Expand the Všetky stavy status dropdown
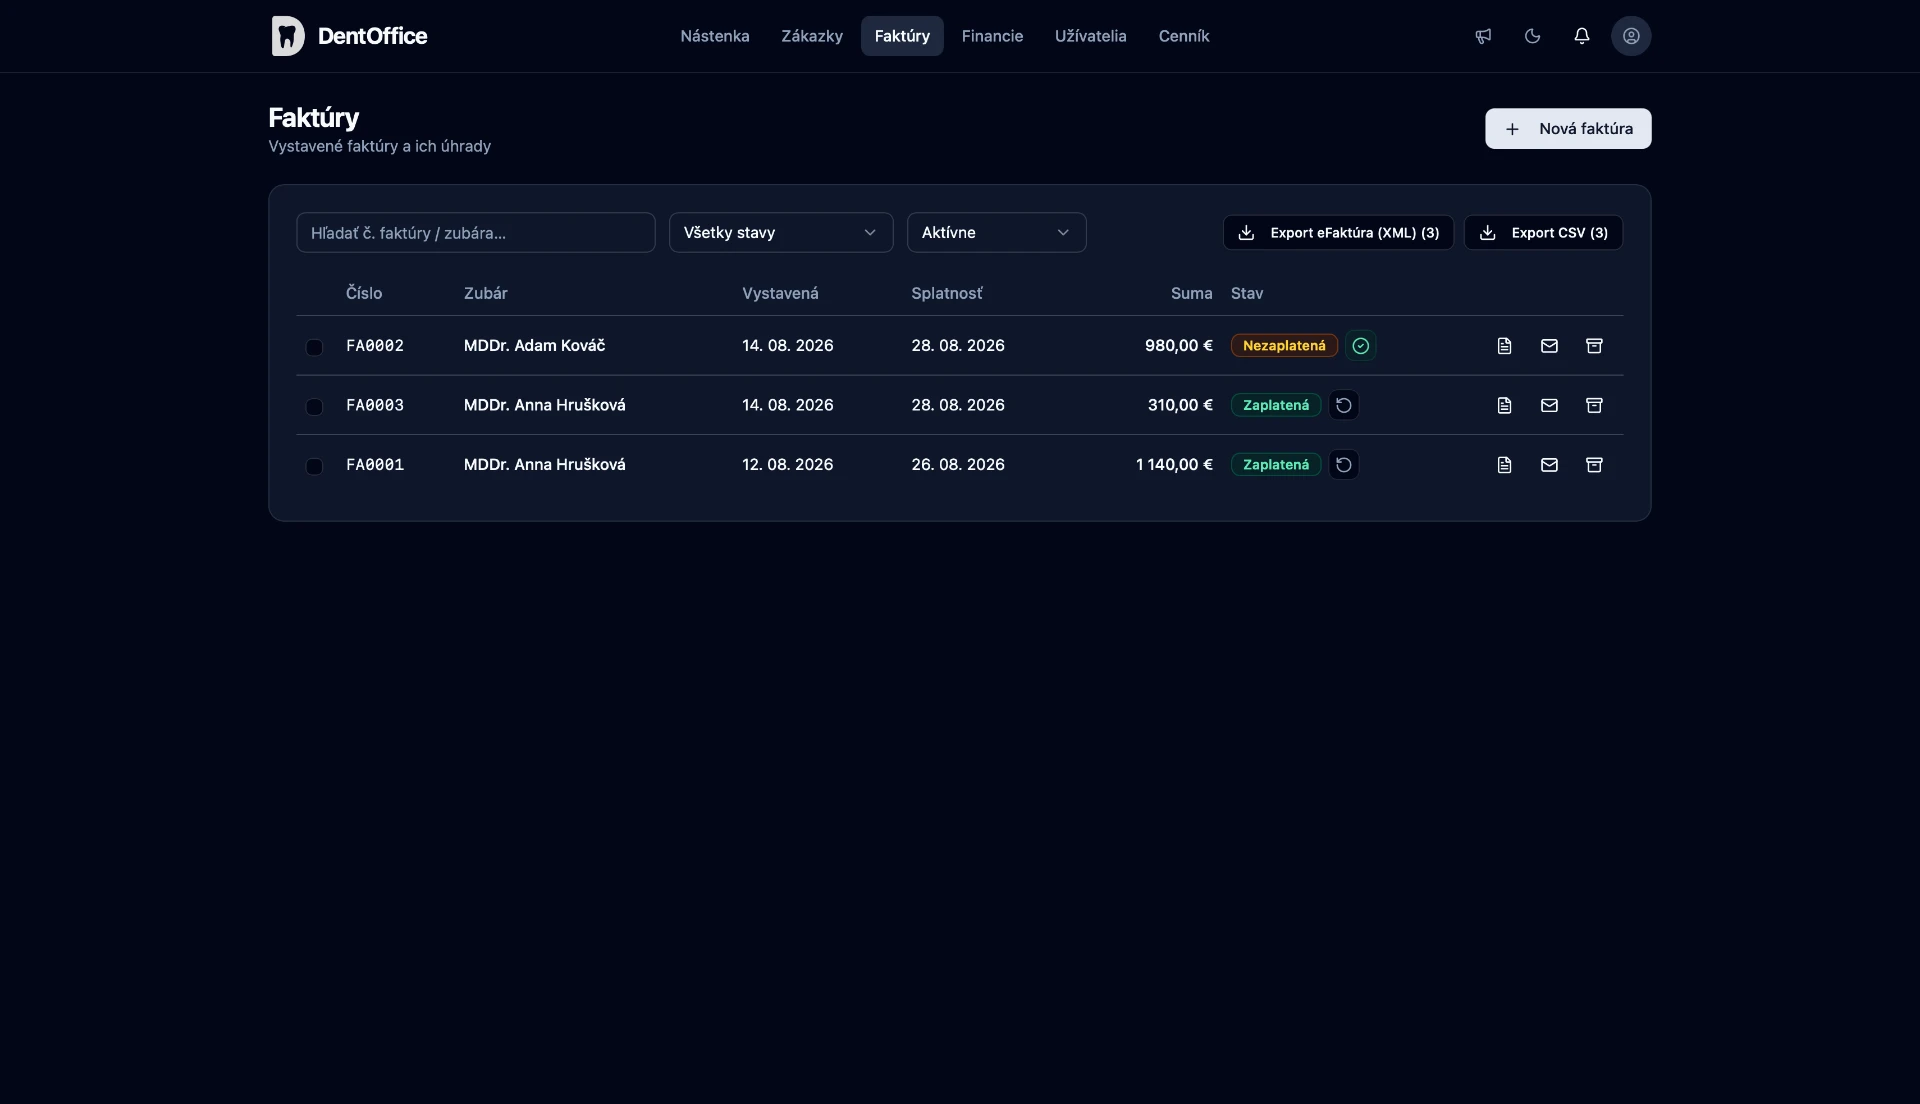The height and width of the screenshot is (1104, 1920). tap(781, 232)
